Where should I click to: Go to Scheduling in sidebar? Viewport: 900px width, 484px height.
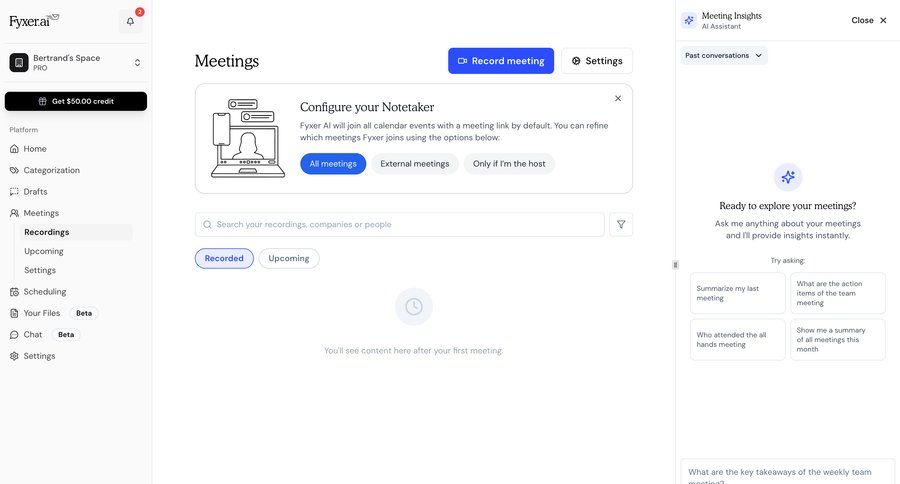pos(45,292)
